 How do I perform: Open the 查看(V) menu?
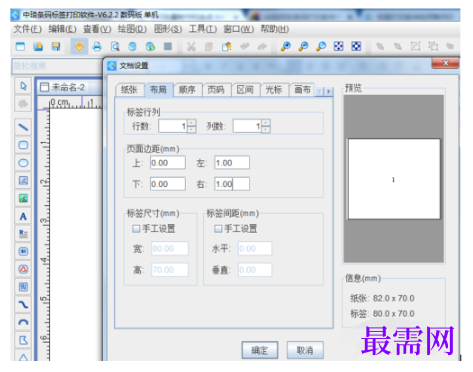tap(97, 29)
